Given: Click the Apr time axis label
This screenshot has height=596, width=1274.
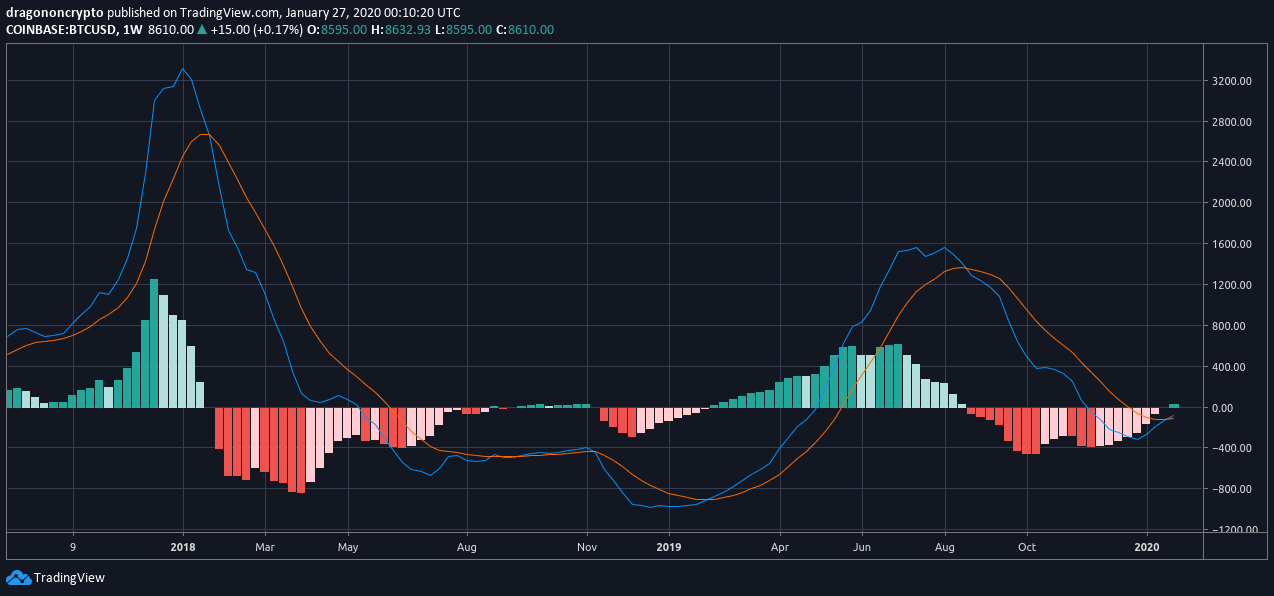Looking at the screenshot, I should pyautogui.click(x=780, y=547).
